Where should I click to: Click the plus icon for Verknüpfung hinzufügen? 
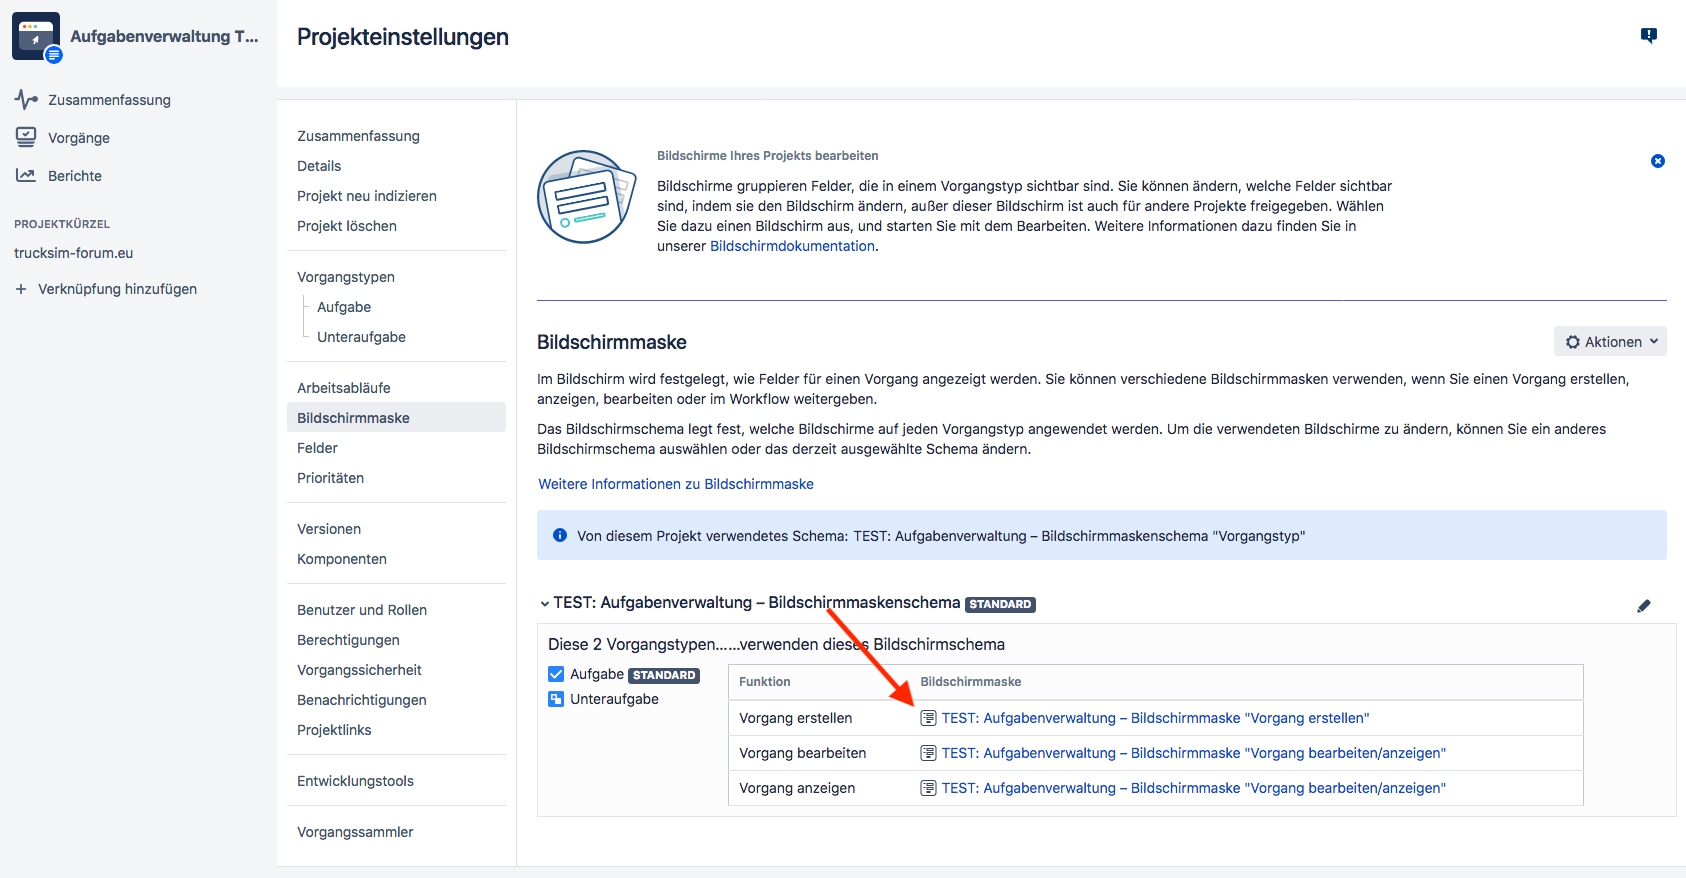click(x=21, y=289)
